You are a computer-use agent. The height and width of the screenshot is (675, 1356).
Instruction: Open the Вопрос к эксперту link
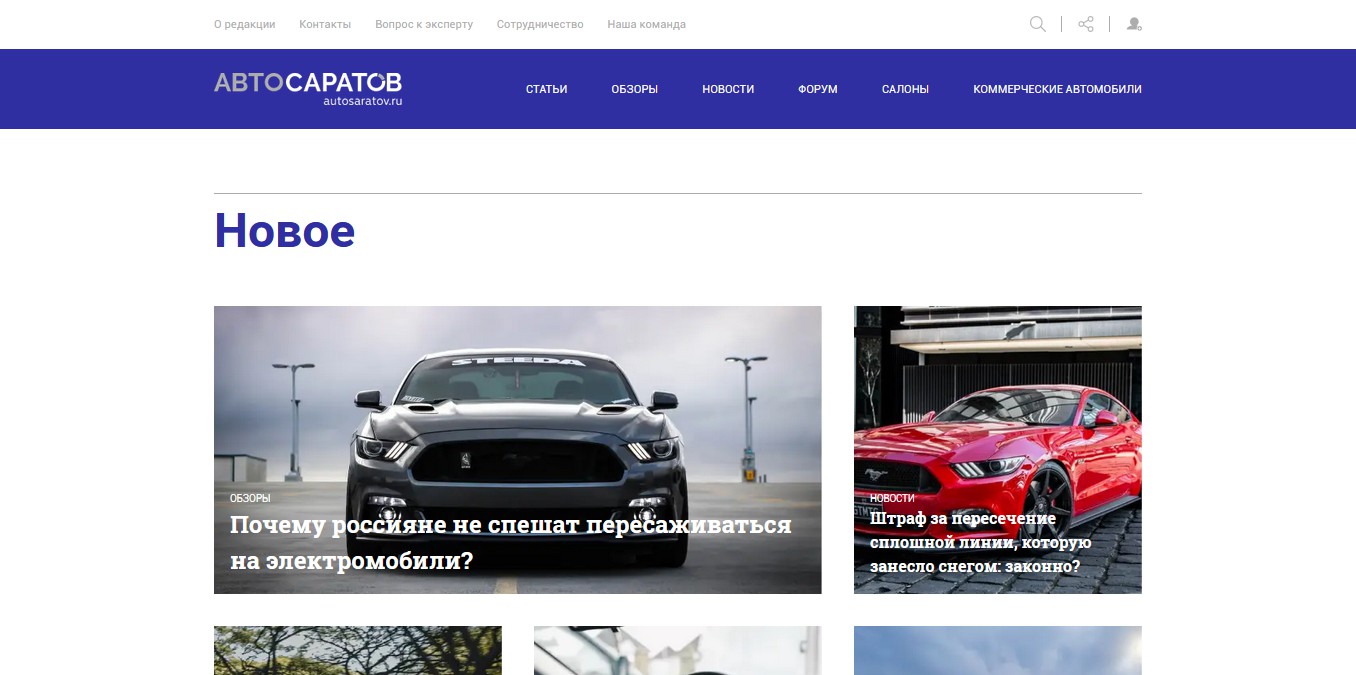(x=424, y=24)
